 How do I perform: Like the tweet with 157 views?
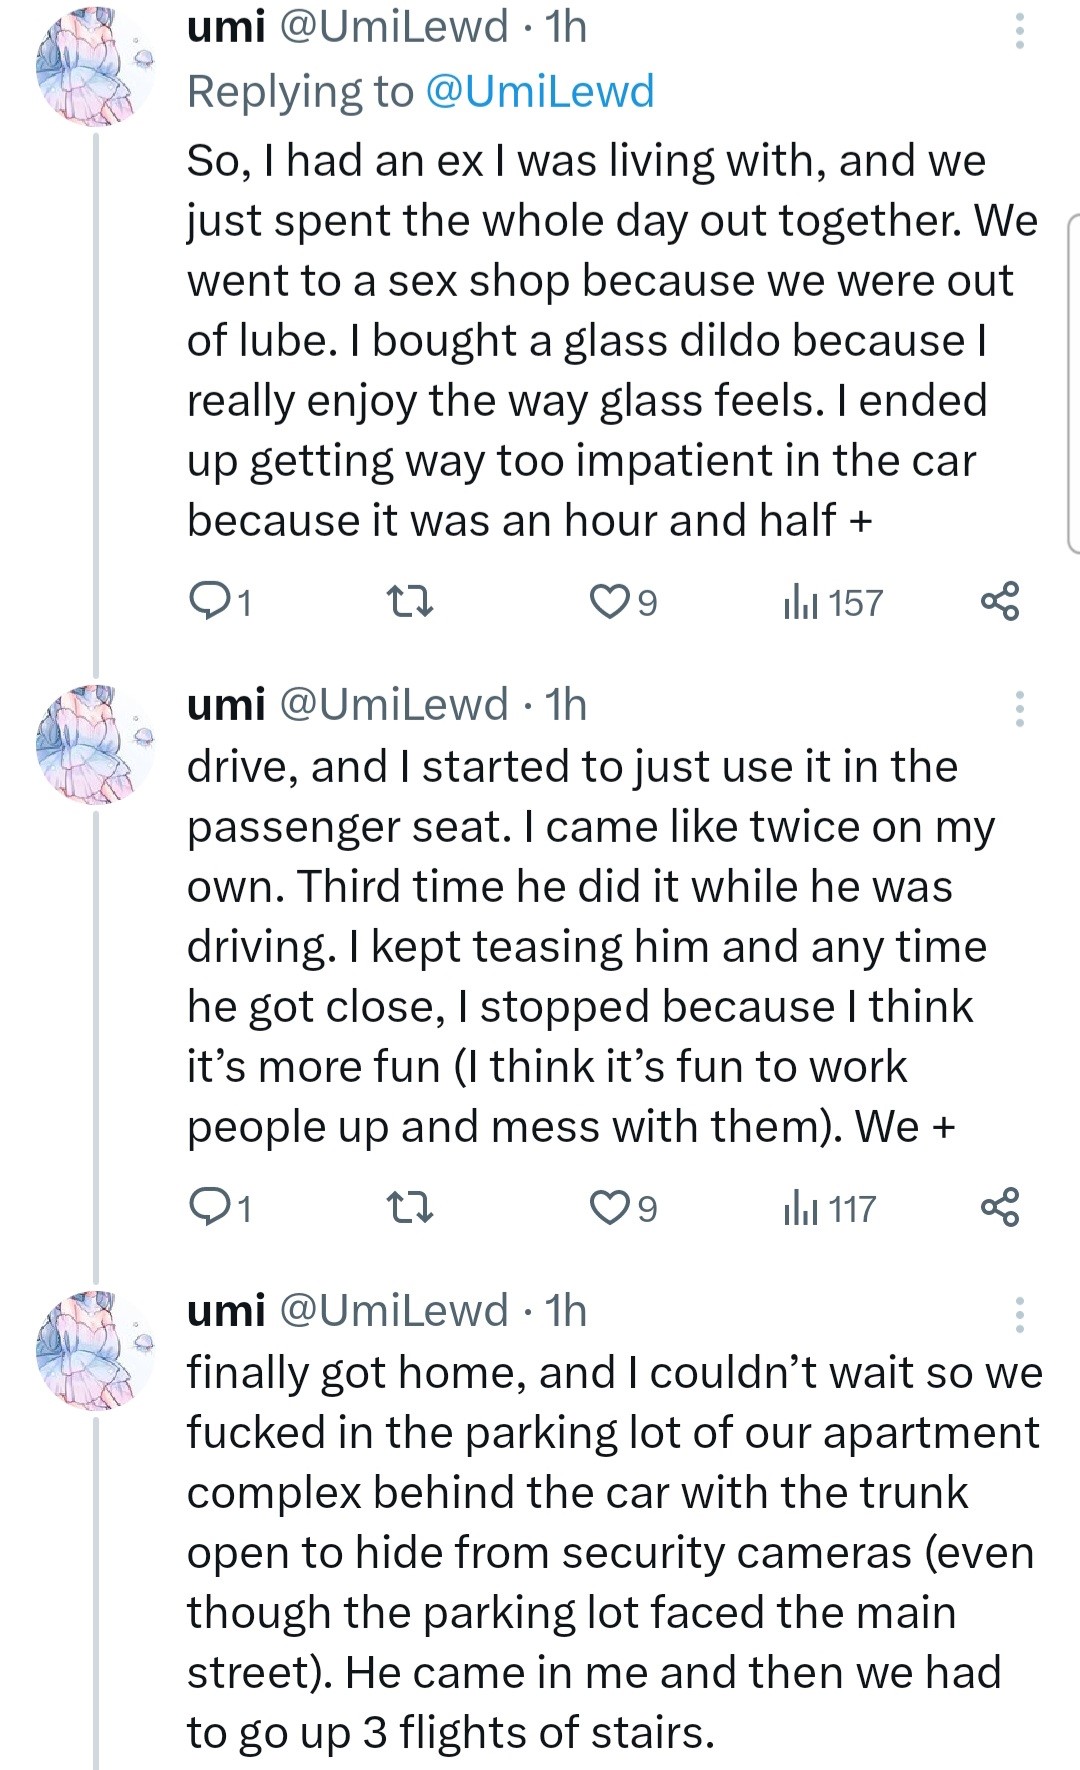(608, 602)
